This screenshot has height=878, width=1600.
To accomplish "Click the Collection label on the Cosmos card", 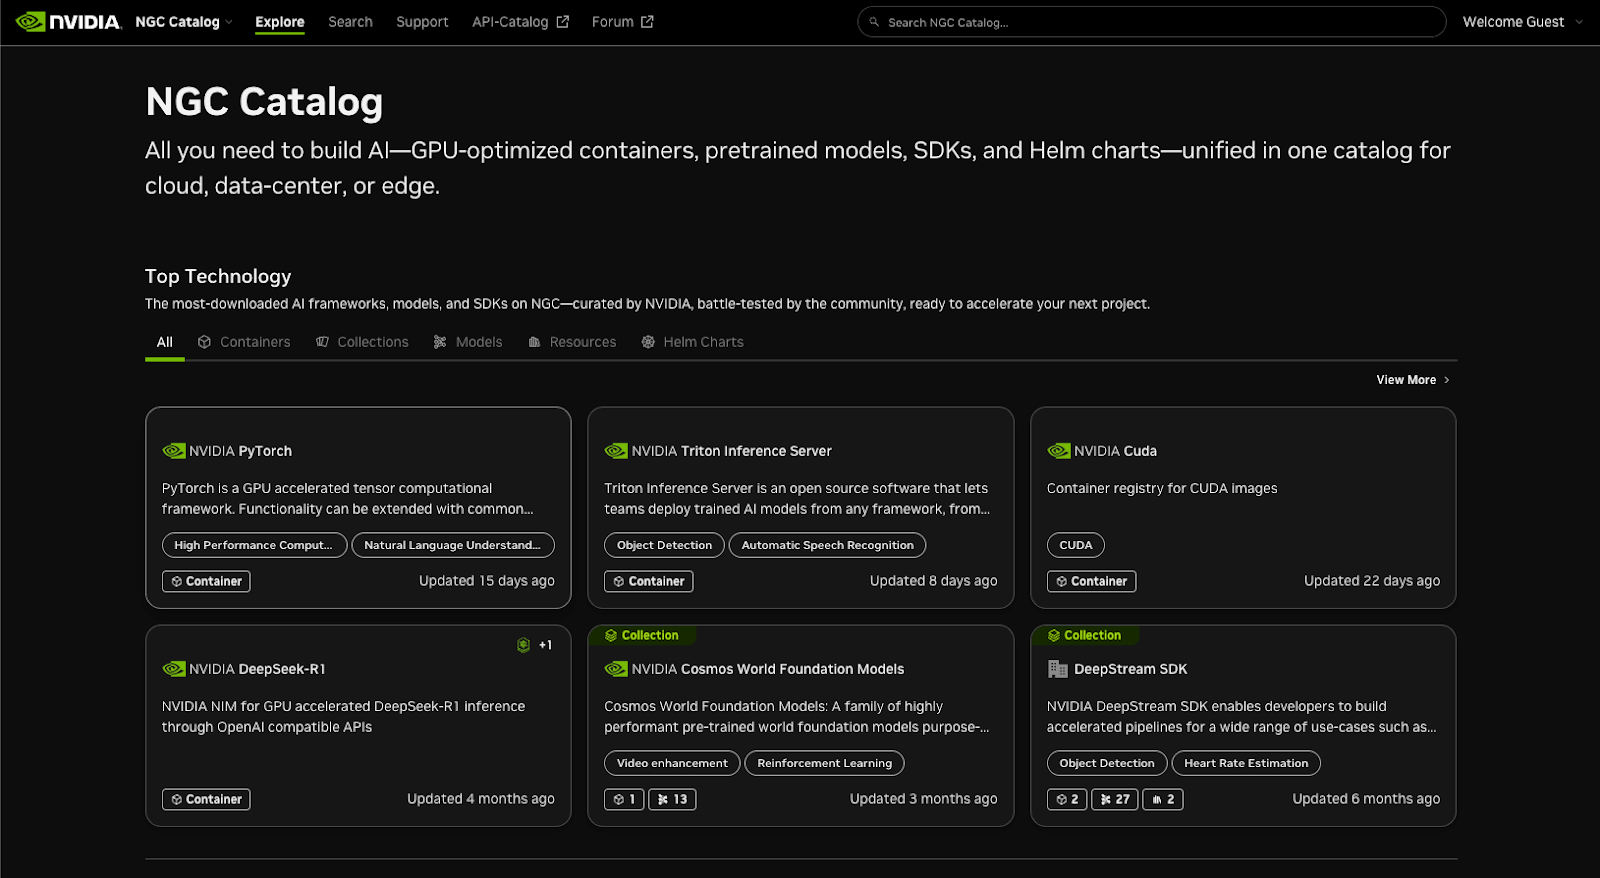I will point(641,635).
